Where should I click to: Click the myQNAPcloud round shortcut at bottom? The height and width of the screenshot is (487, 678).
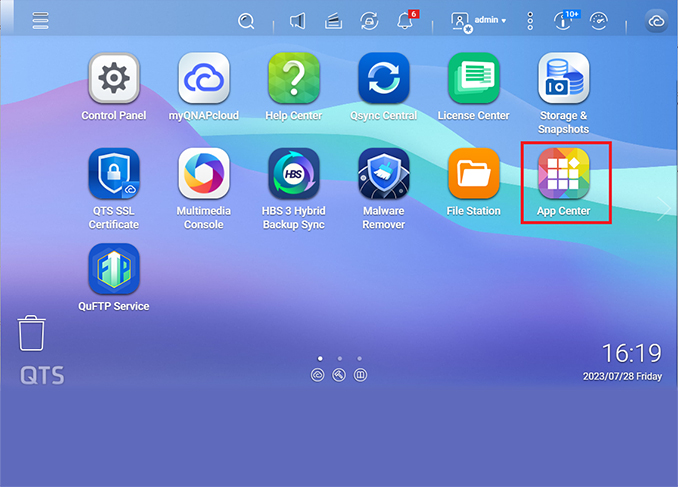317,375
